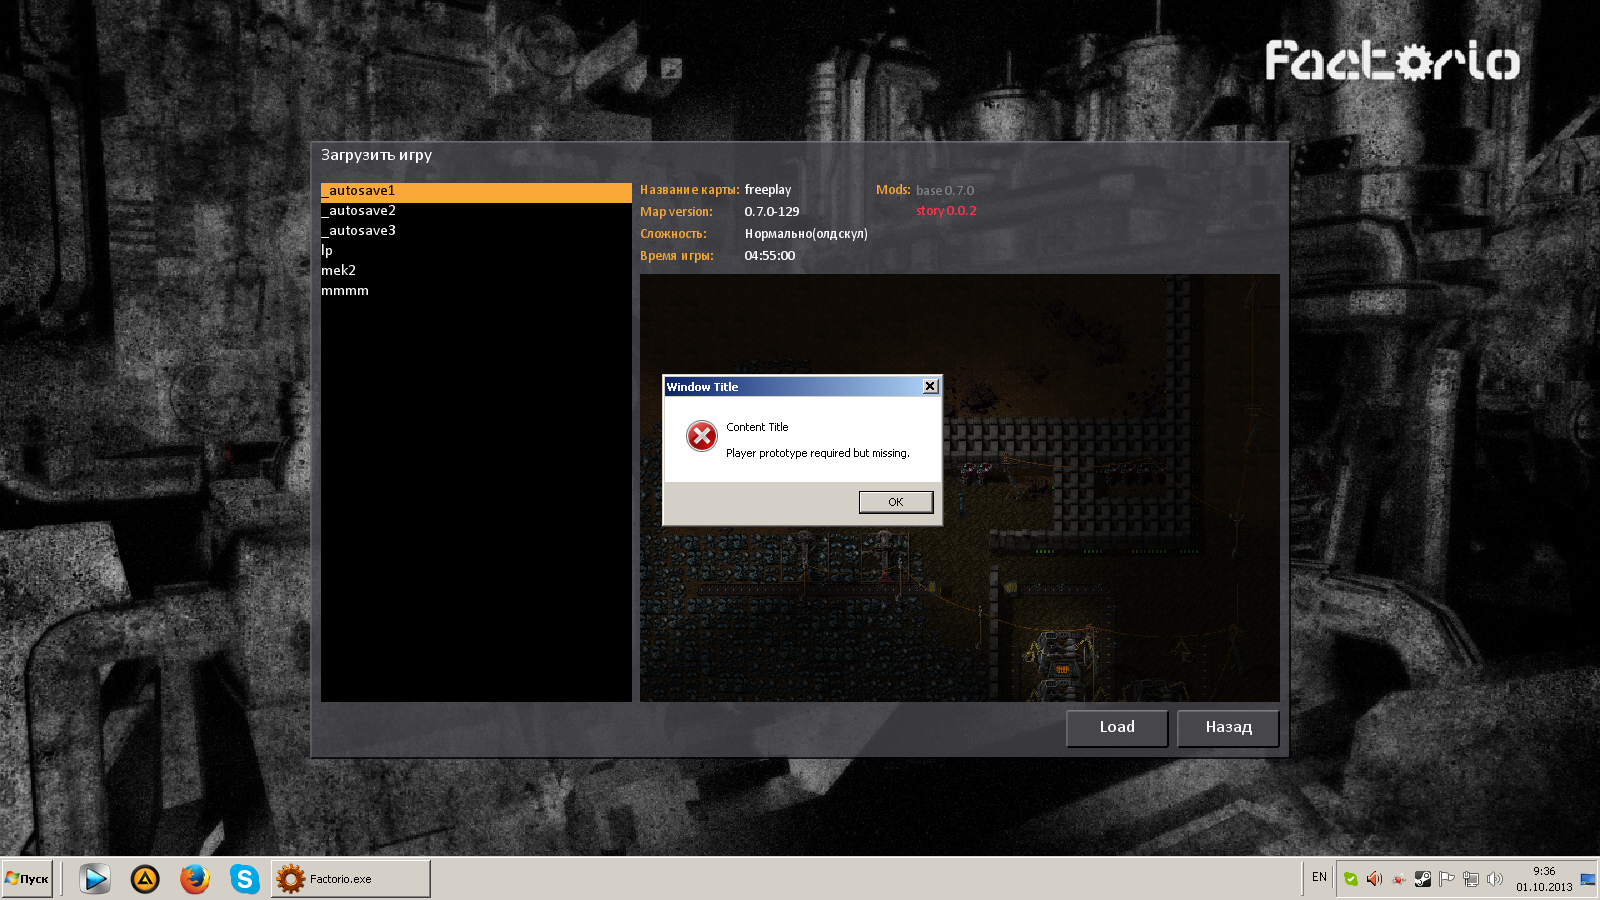Click the red error icon in dialog
Viewport: 1600px width, 900px height.
pos(702,436)
